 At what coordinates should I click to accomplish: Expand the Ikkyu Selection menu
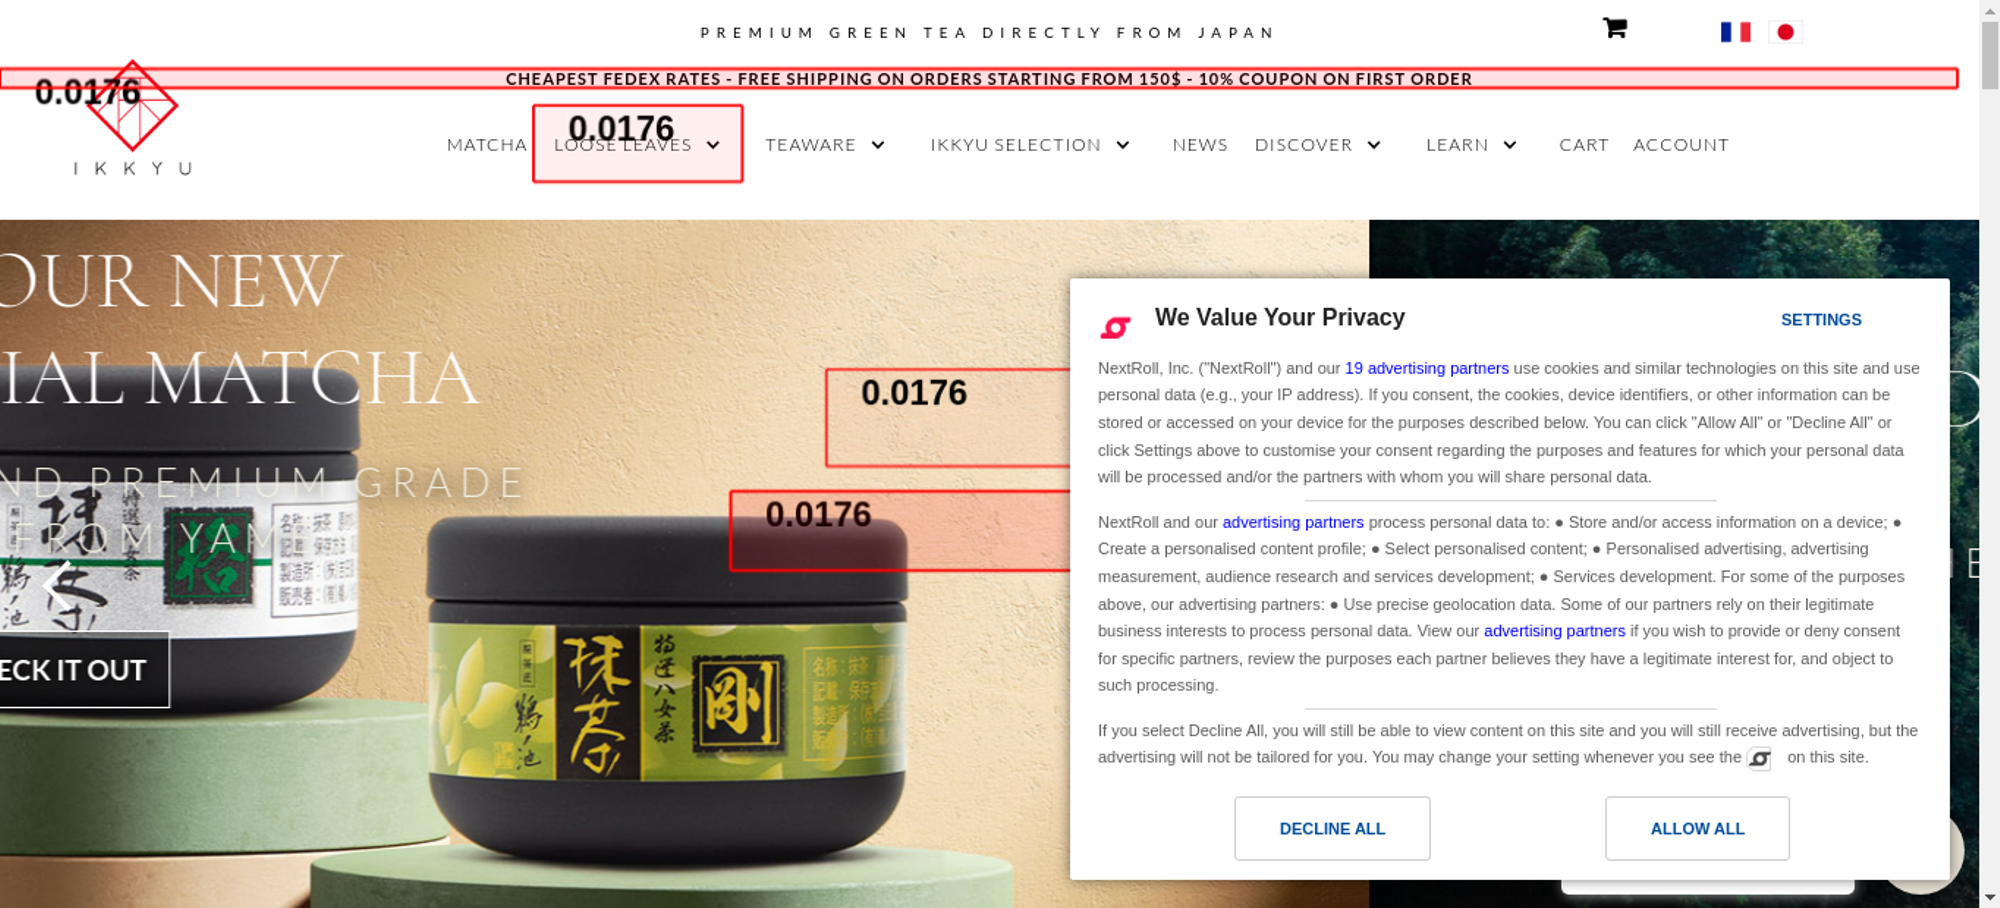(1030, 145)
